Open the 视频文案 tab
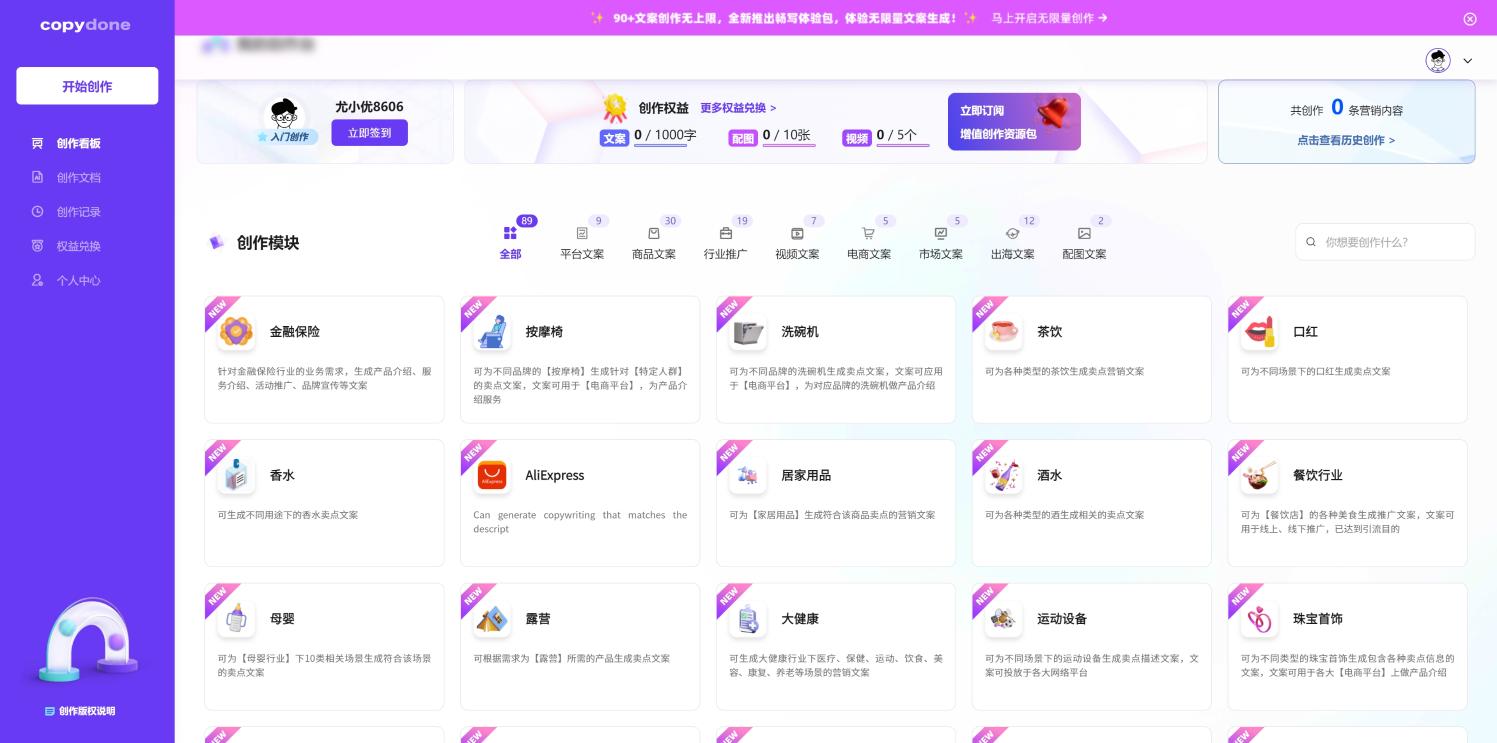This screenshot has height=743, width=1497. [x=797, y=243]
